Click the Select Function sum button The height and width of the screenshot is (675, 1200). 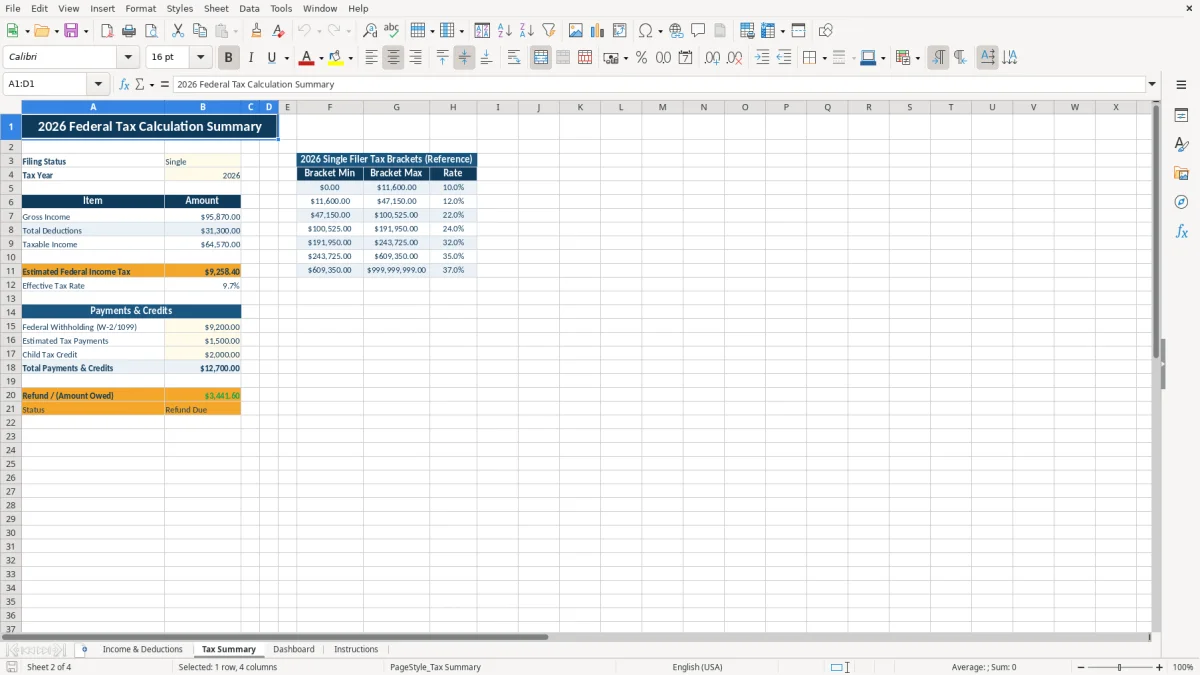139,84
